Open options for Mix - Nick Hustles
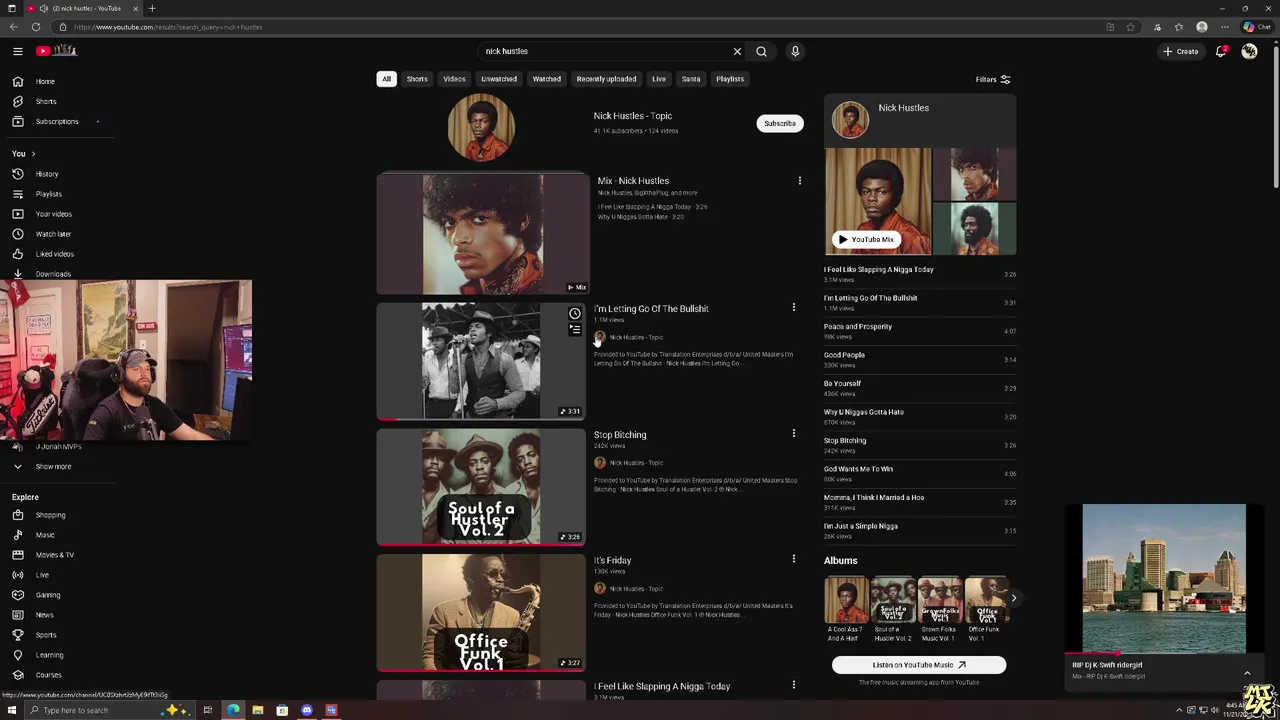Image resolution: width=1280 pixels, height=720 pixels. [799, 181]
